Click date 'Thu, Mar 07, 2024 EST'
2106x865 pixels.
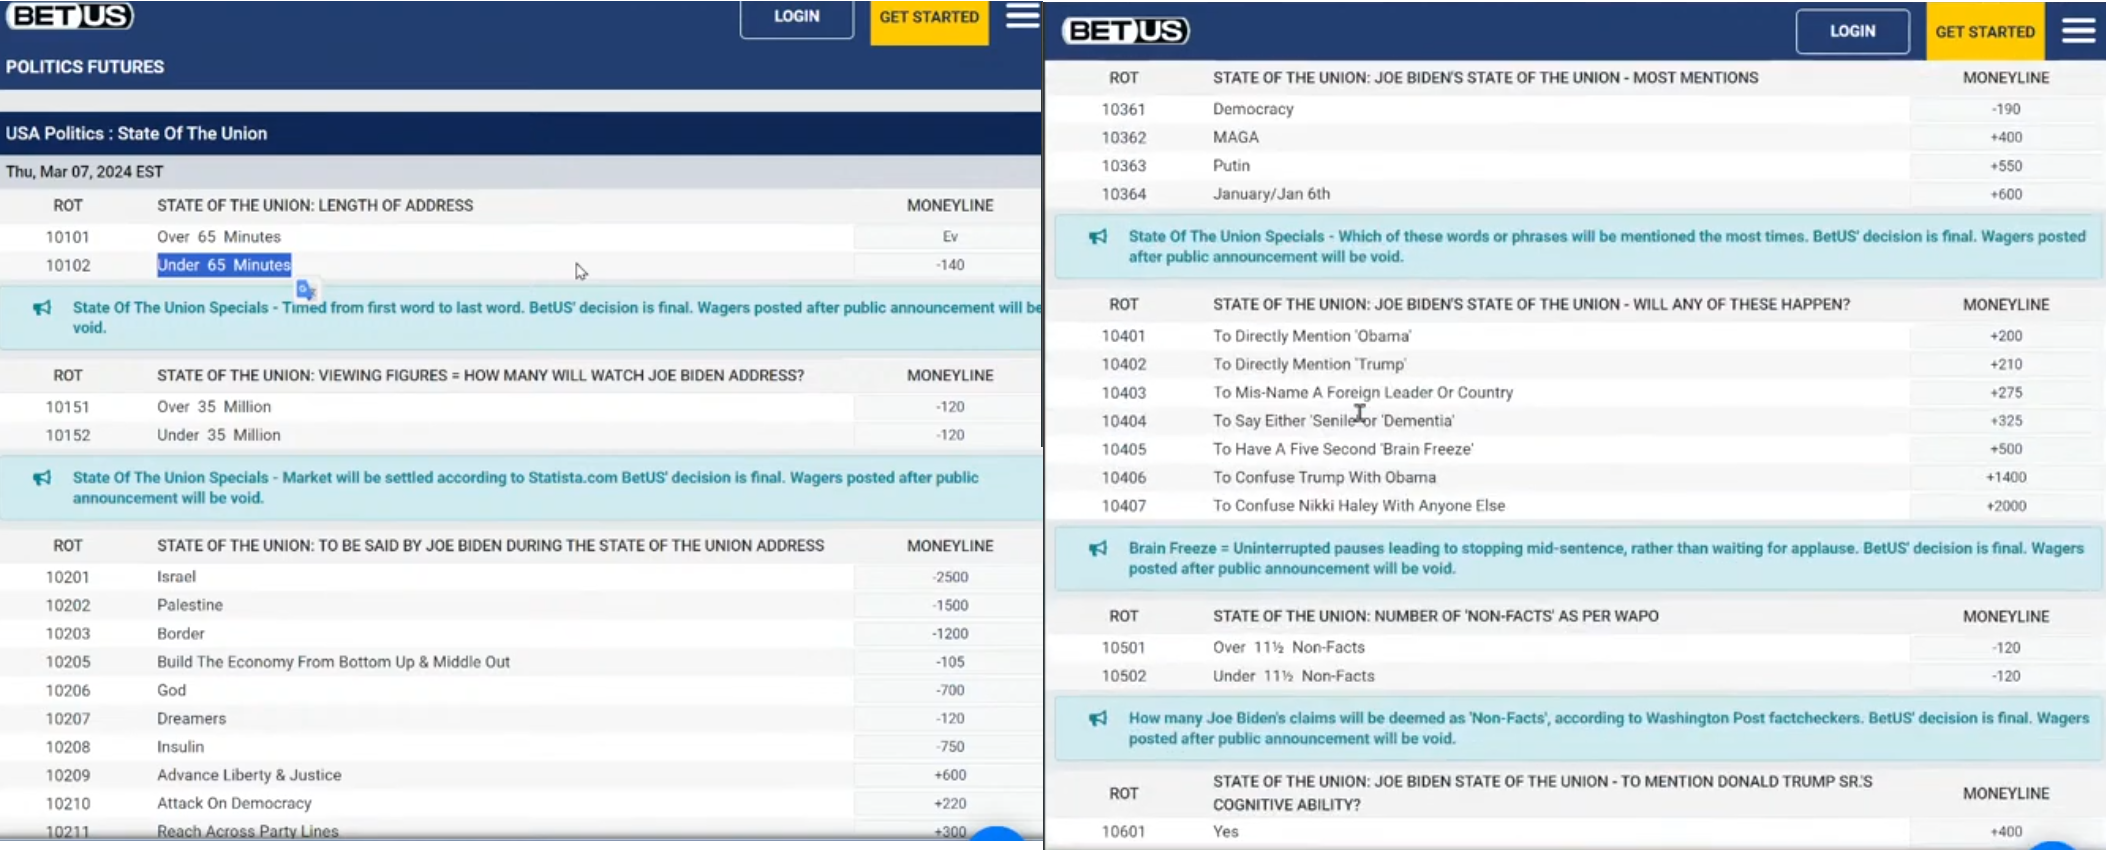click(x=84, y=172)
